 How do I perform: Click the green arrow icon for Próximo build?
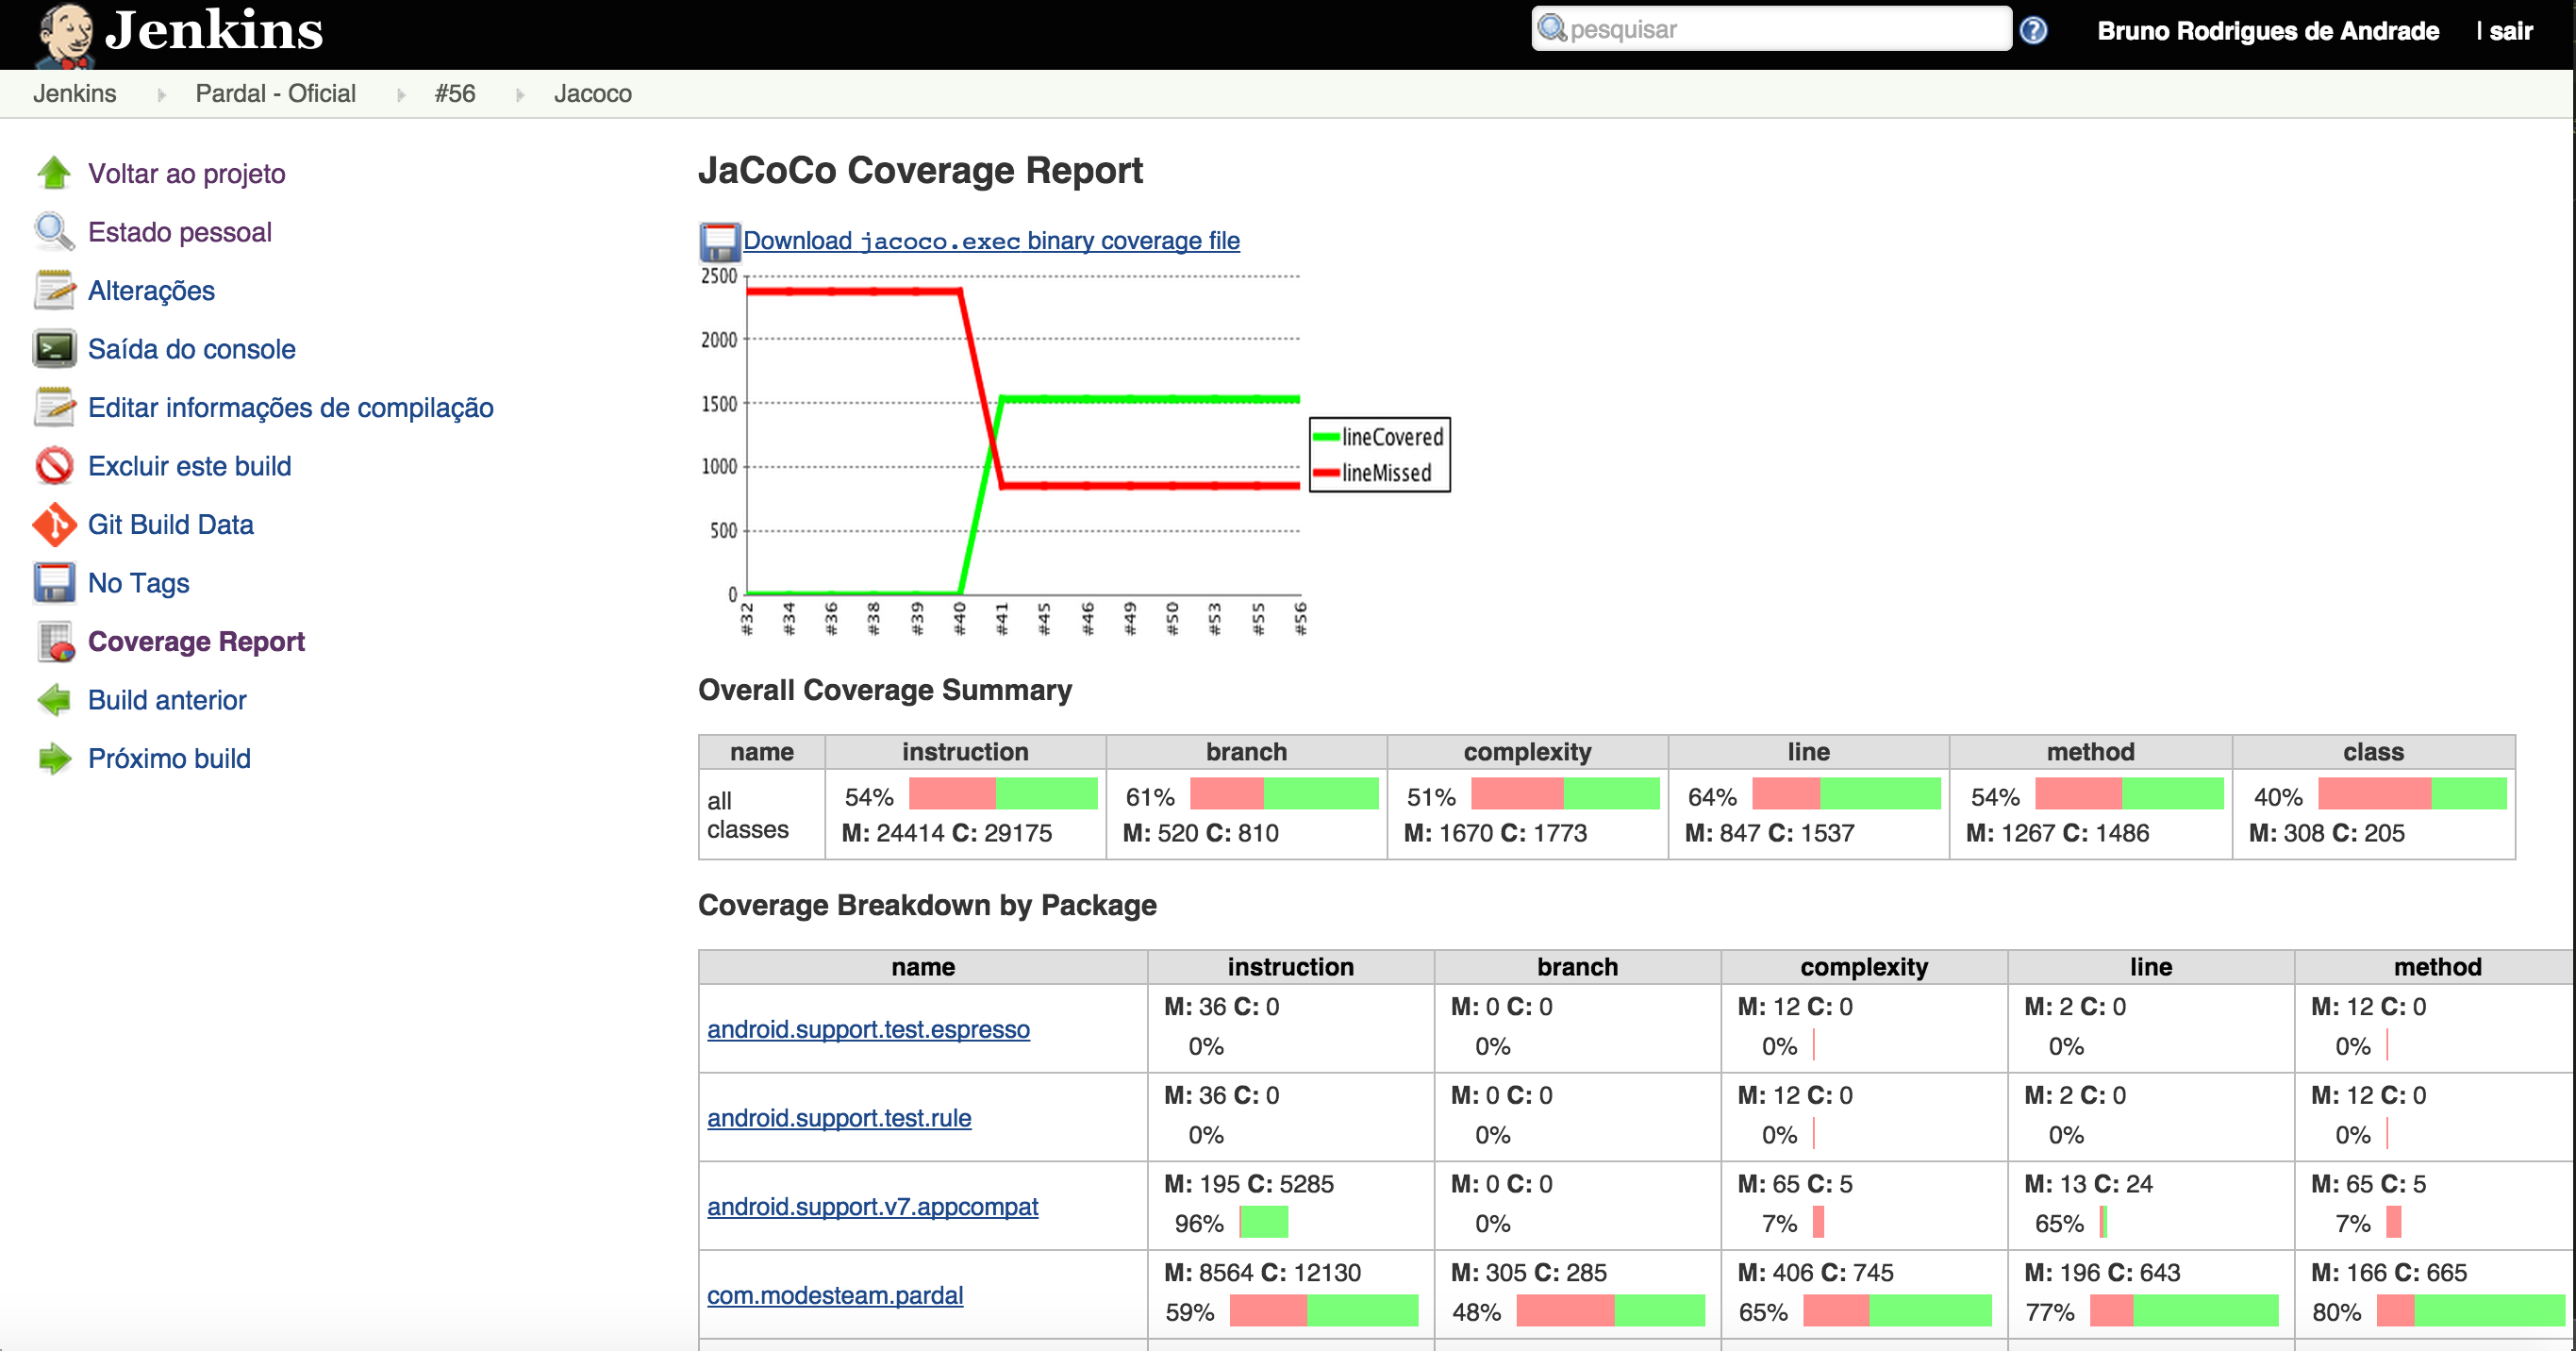coord(54,757)
